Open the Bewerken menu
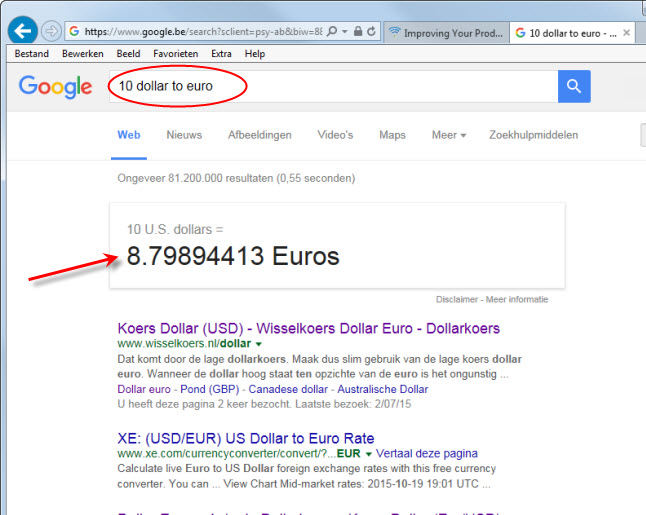This screenshot has width=646, height=515. 82,54
